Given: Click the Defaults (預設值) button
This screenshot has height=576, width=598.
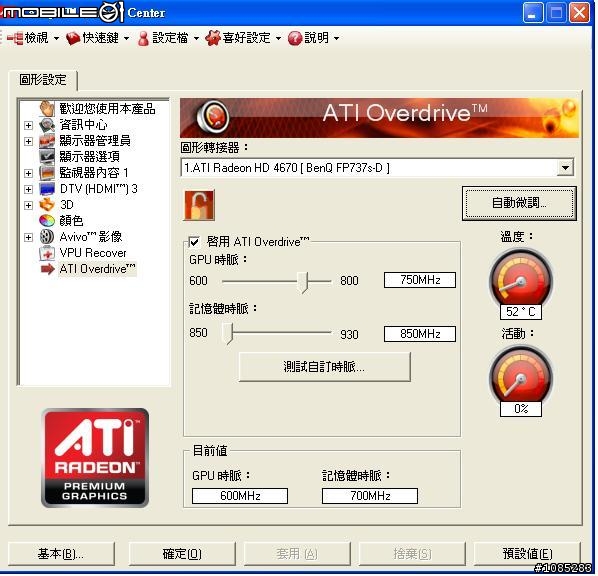Looking at the screenshot, I should tap(527, 554).
